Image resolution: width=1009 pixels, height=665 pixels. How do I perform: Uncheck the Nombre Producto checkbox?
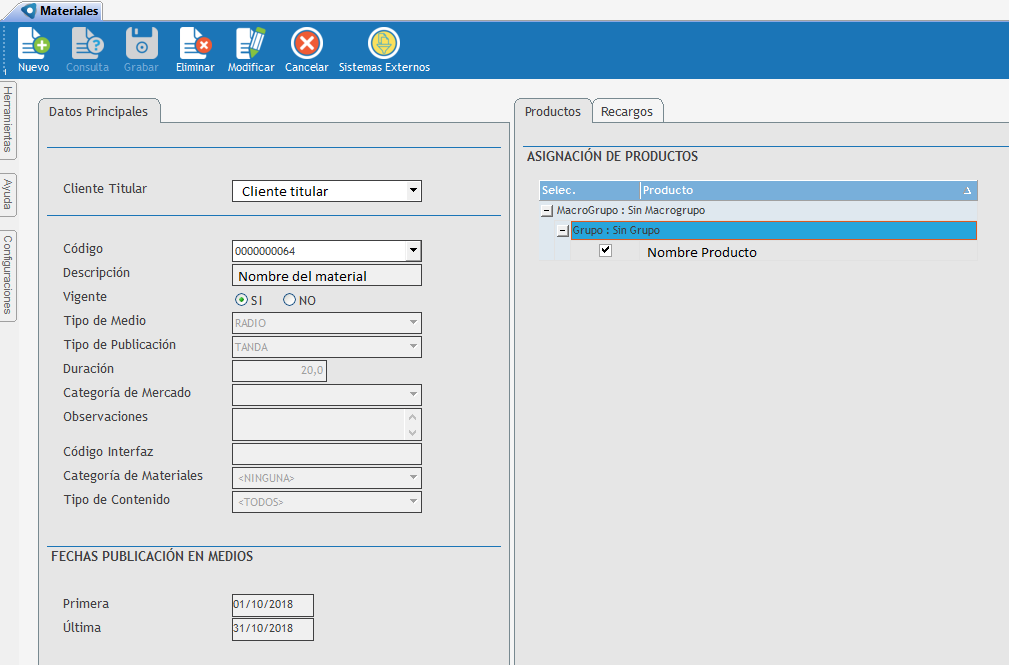605,251
